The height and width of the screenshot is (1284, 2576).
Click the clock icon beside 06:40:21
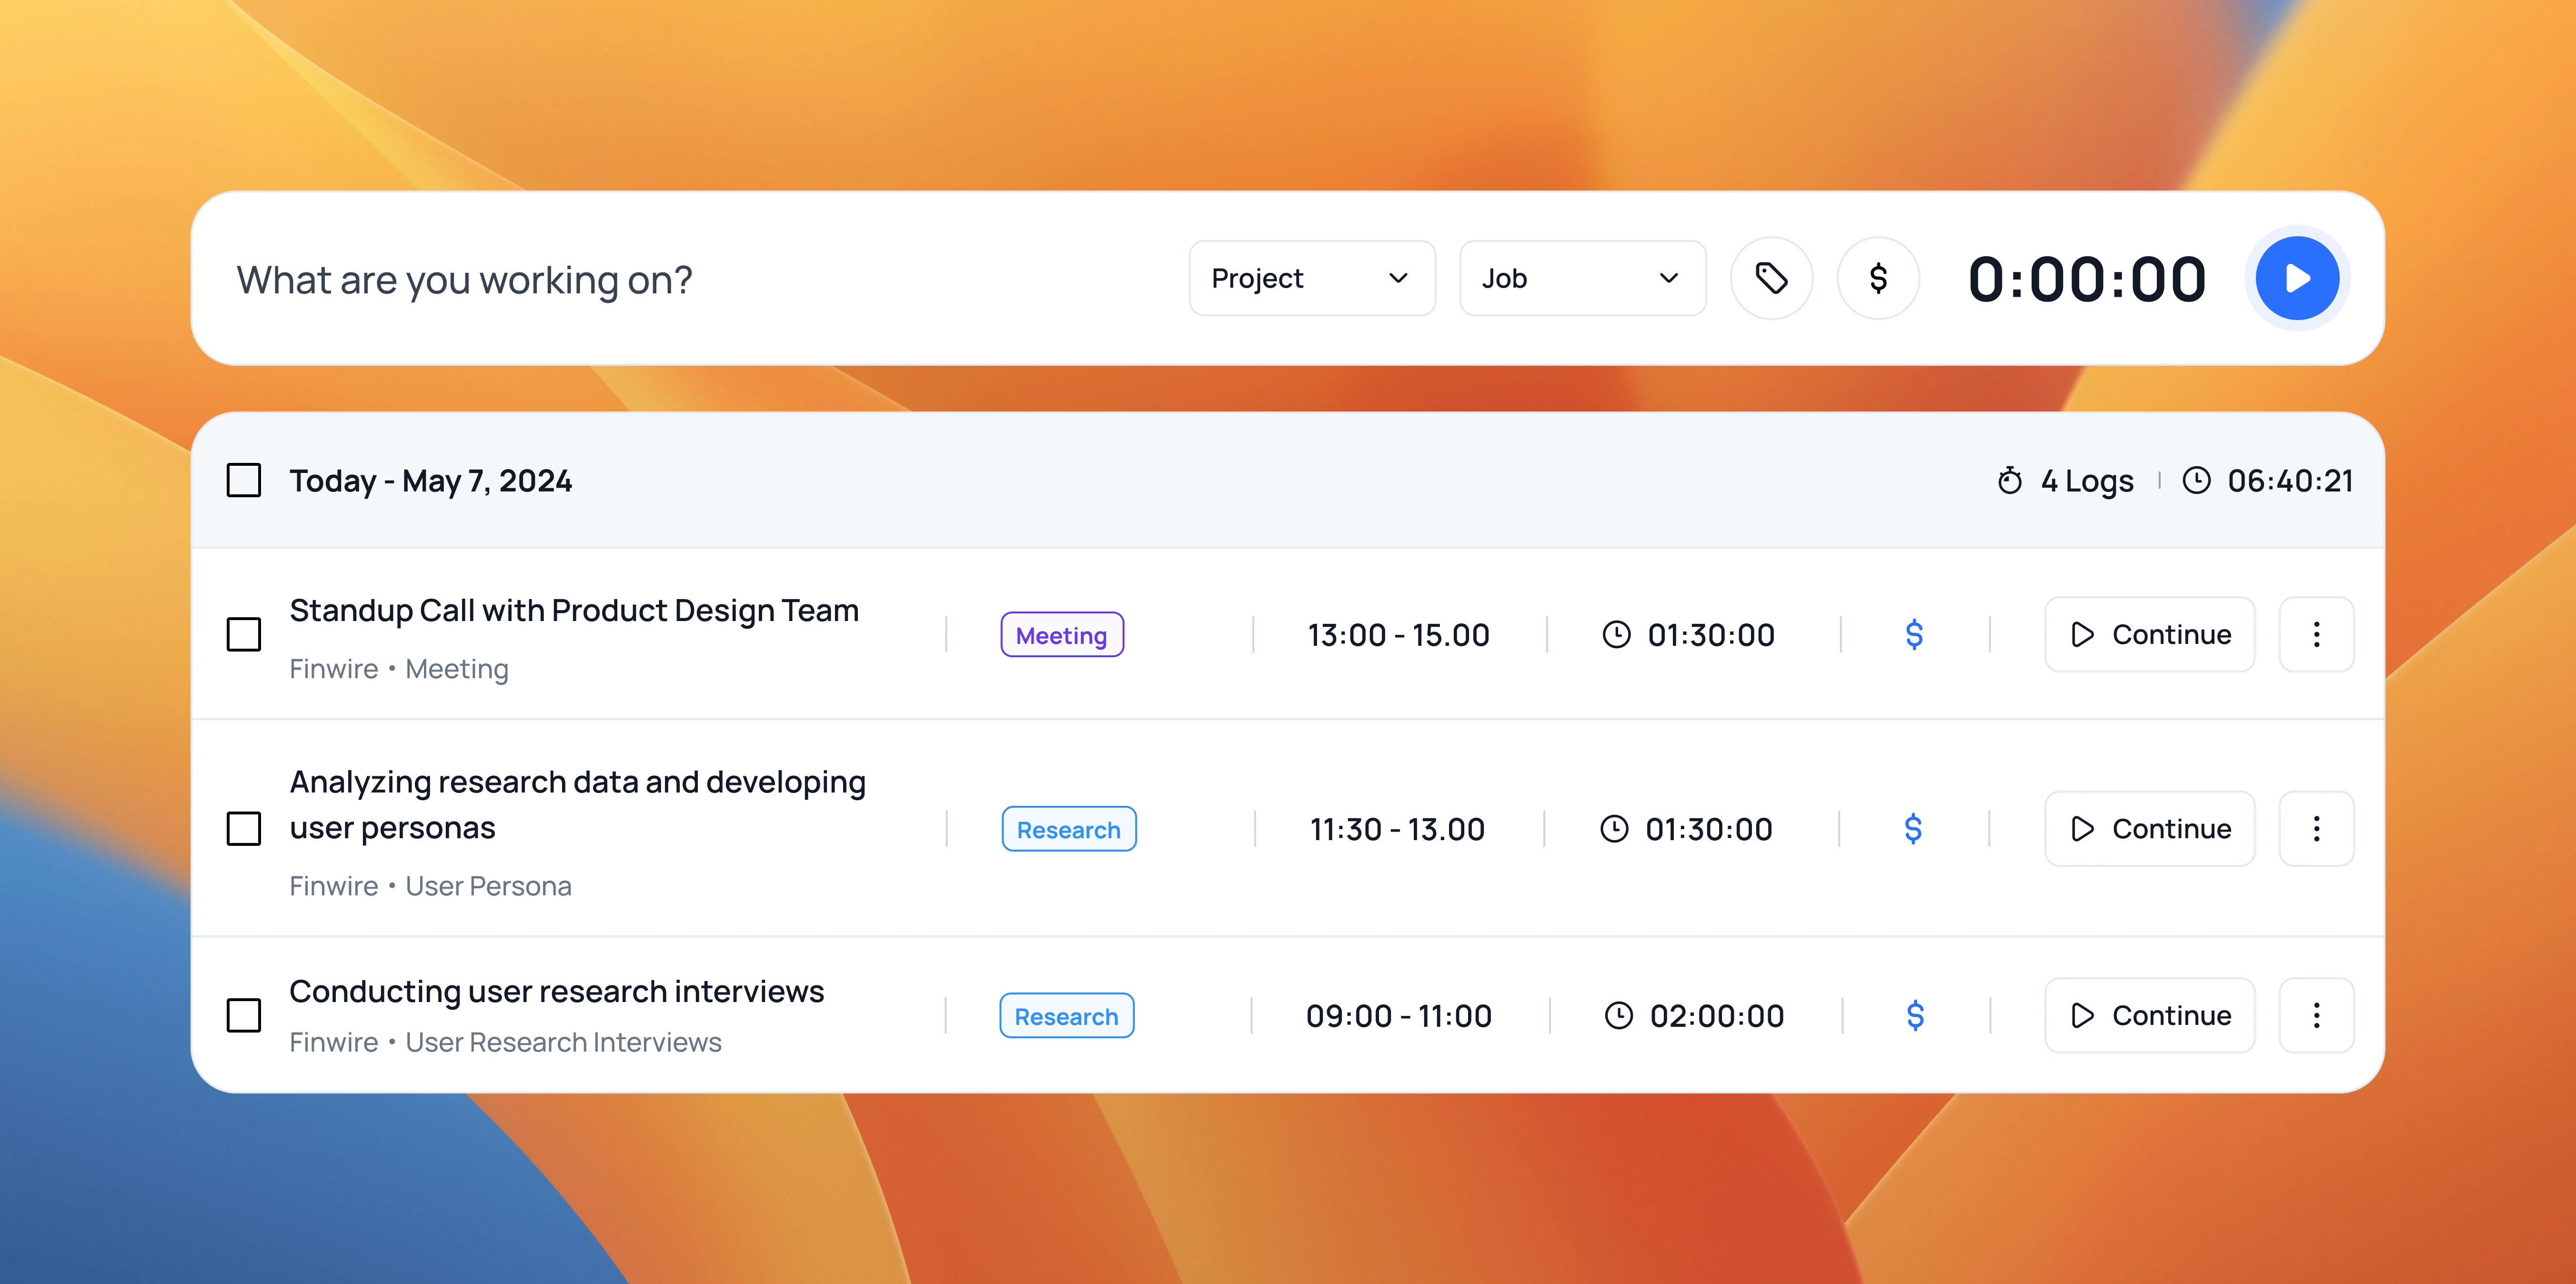2196,480
